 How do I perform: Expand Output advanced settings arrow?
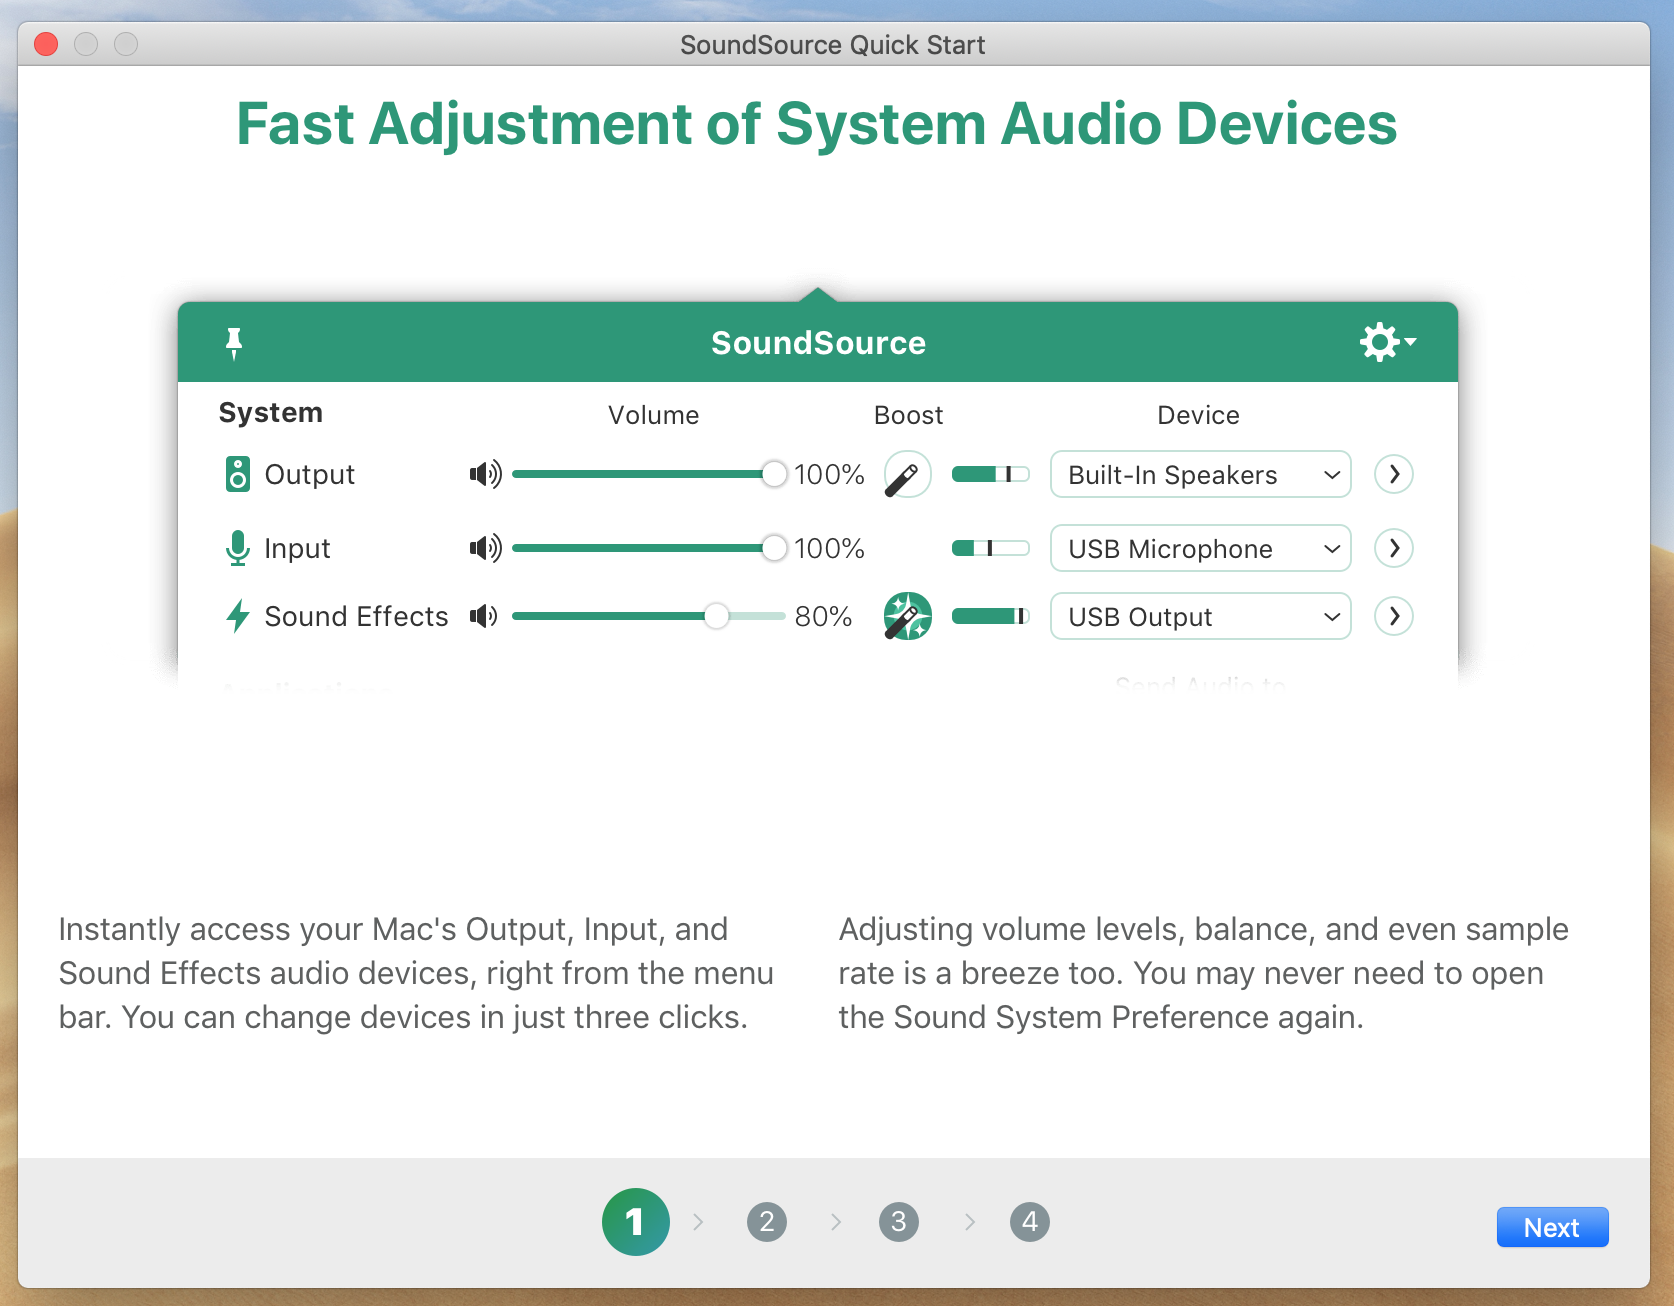[1394, 474]
